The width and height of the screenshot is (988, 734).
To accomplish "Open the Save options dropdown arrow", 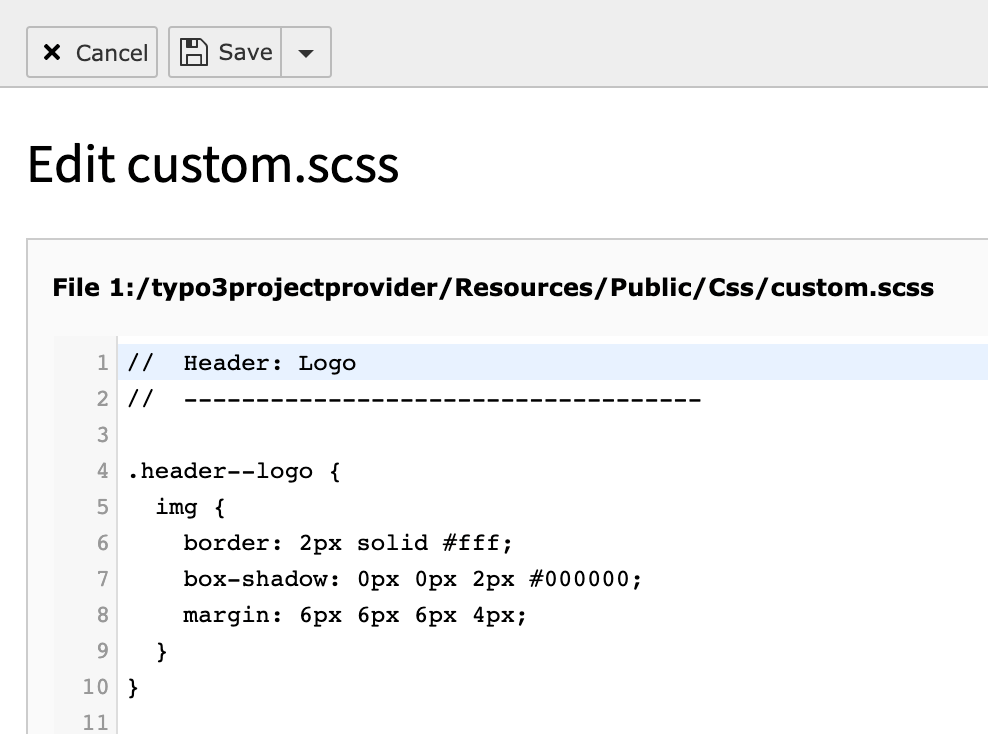I will pos(306,53).
